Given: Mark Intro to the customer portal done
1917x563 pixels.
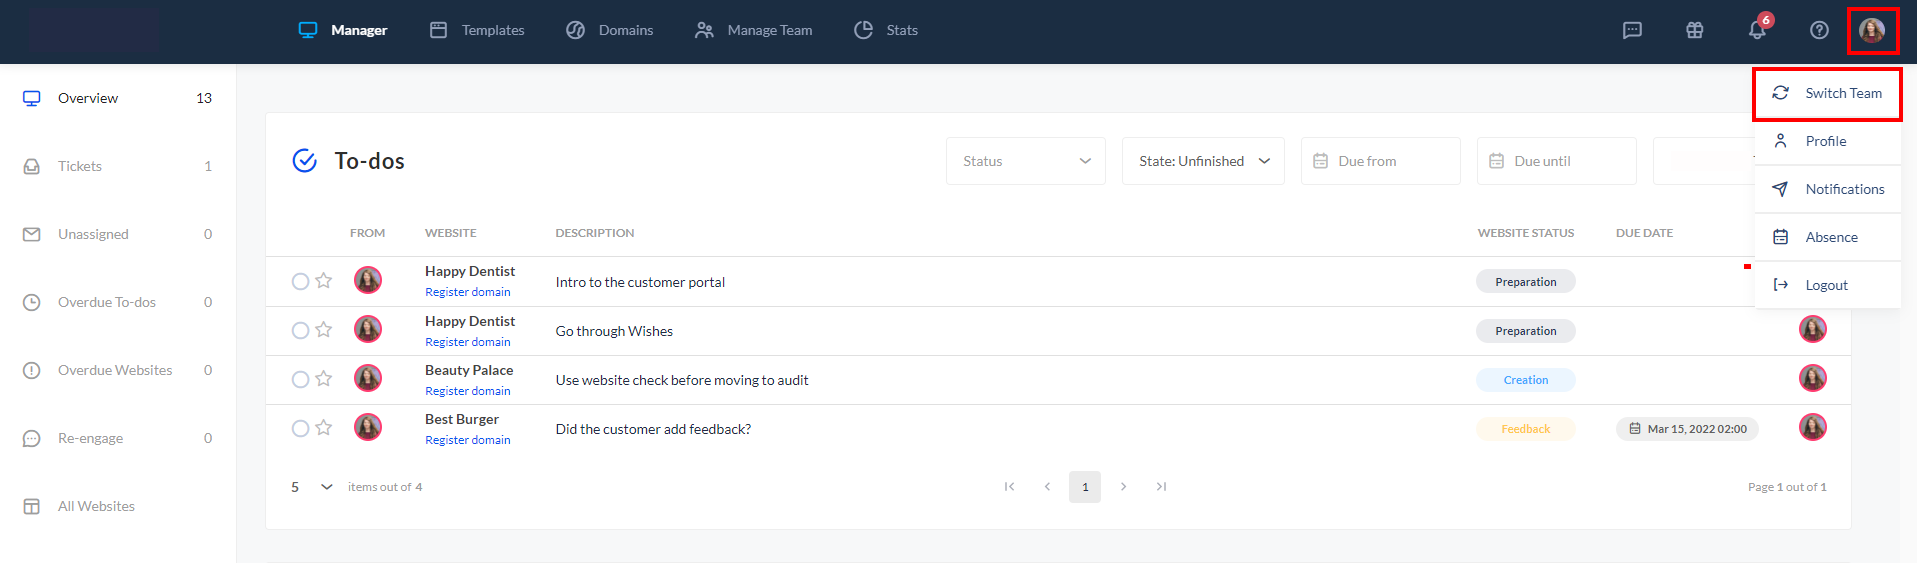Looking at the screenshot, I should 300,282.
